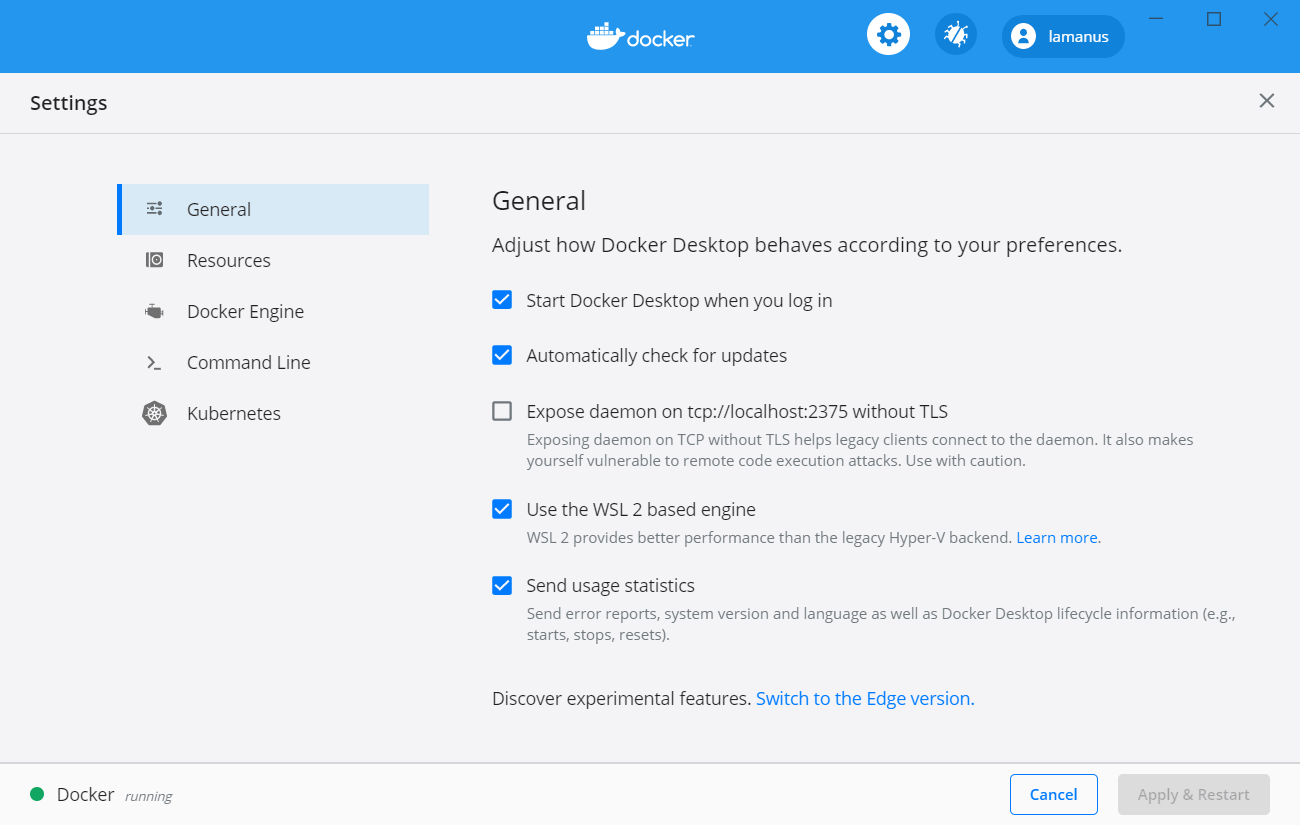Image resolution: width=1300 pixels, height=825 pixels.
Task: Toggle the Use the WSL 2 based engine checkbox
Action: pos(502,509)
